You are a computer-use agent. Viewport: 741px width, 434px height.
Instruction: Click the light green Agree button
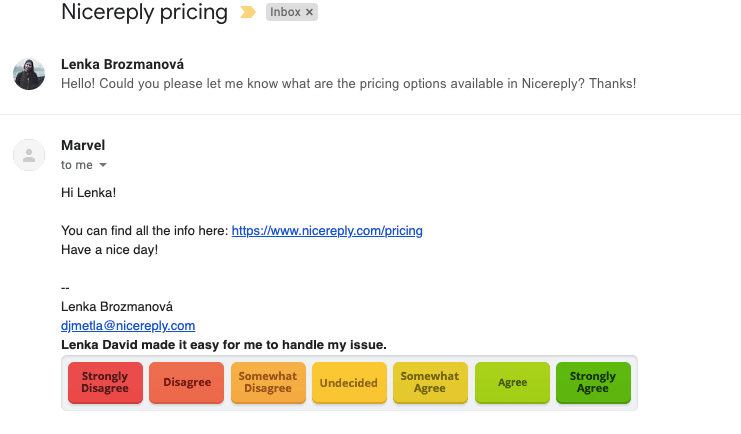[x=512, y=382]
